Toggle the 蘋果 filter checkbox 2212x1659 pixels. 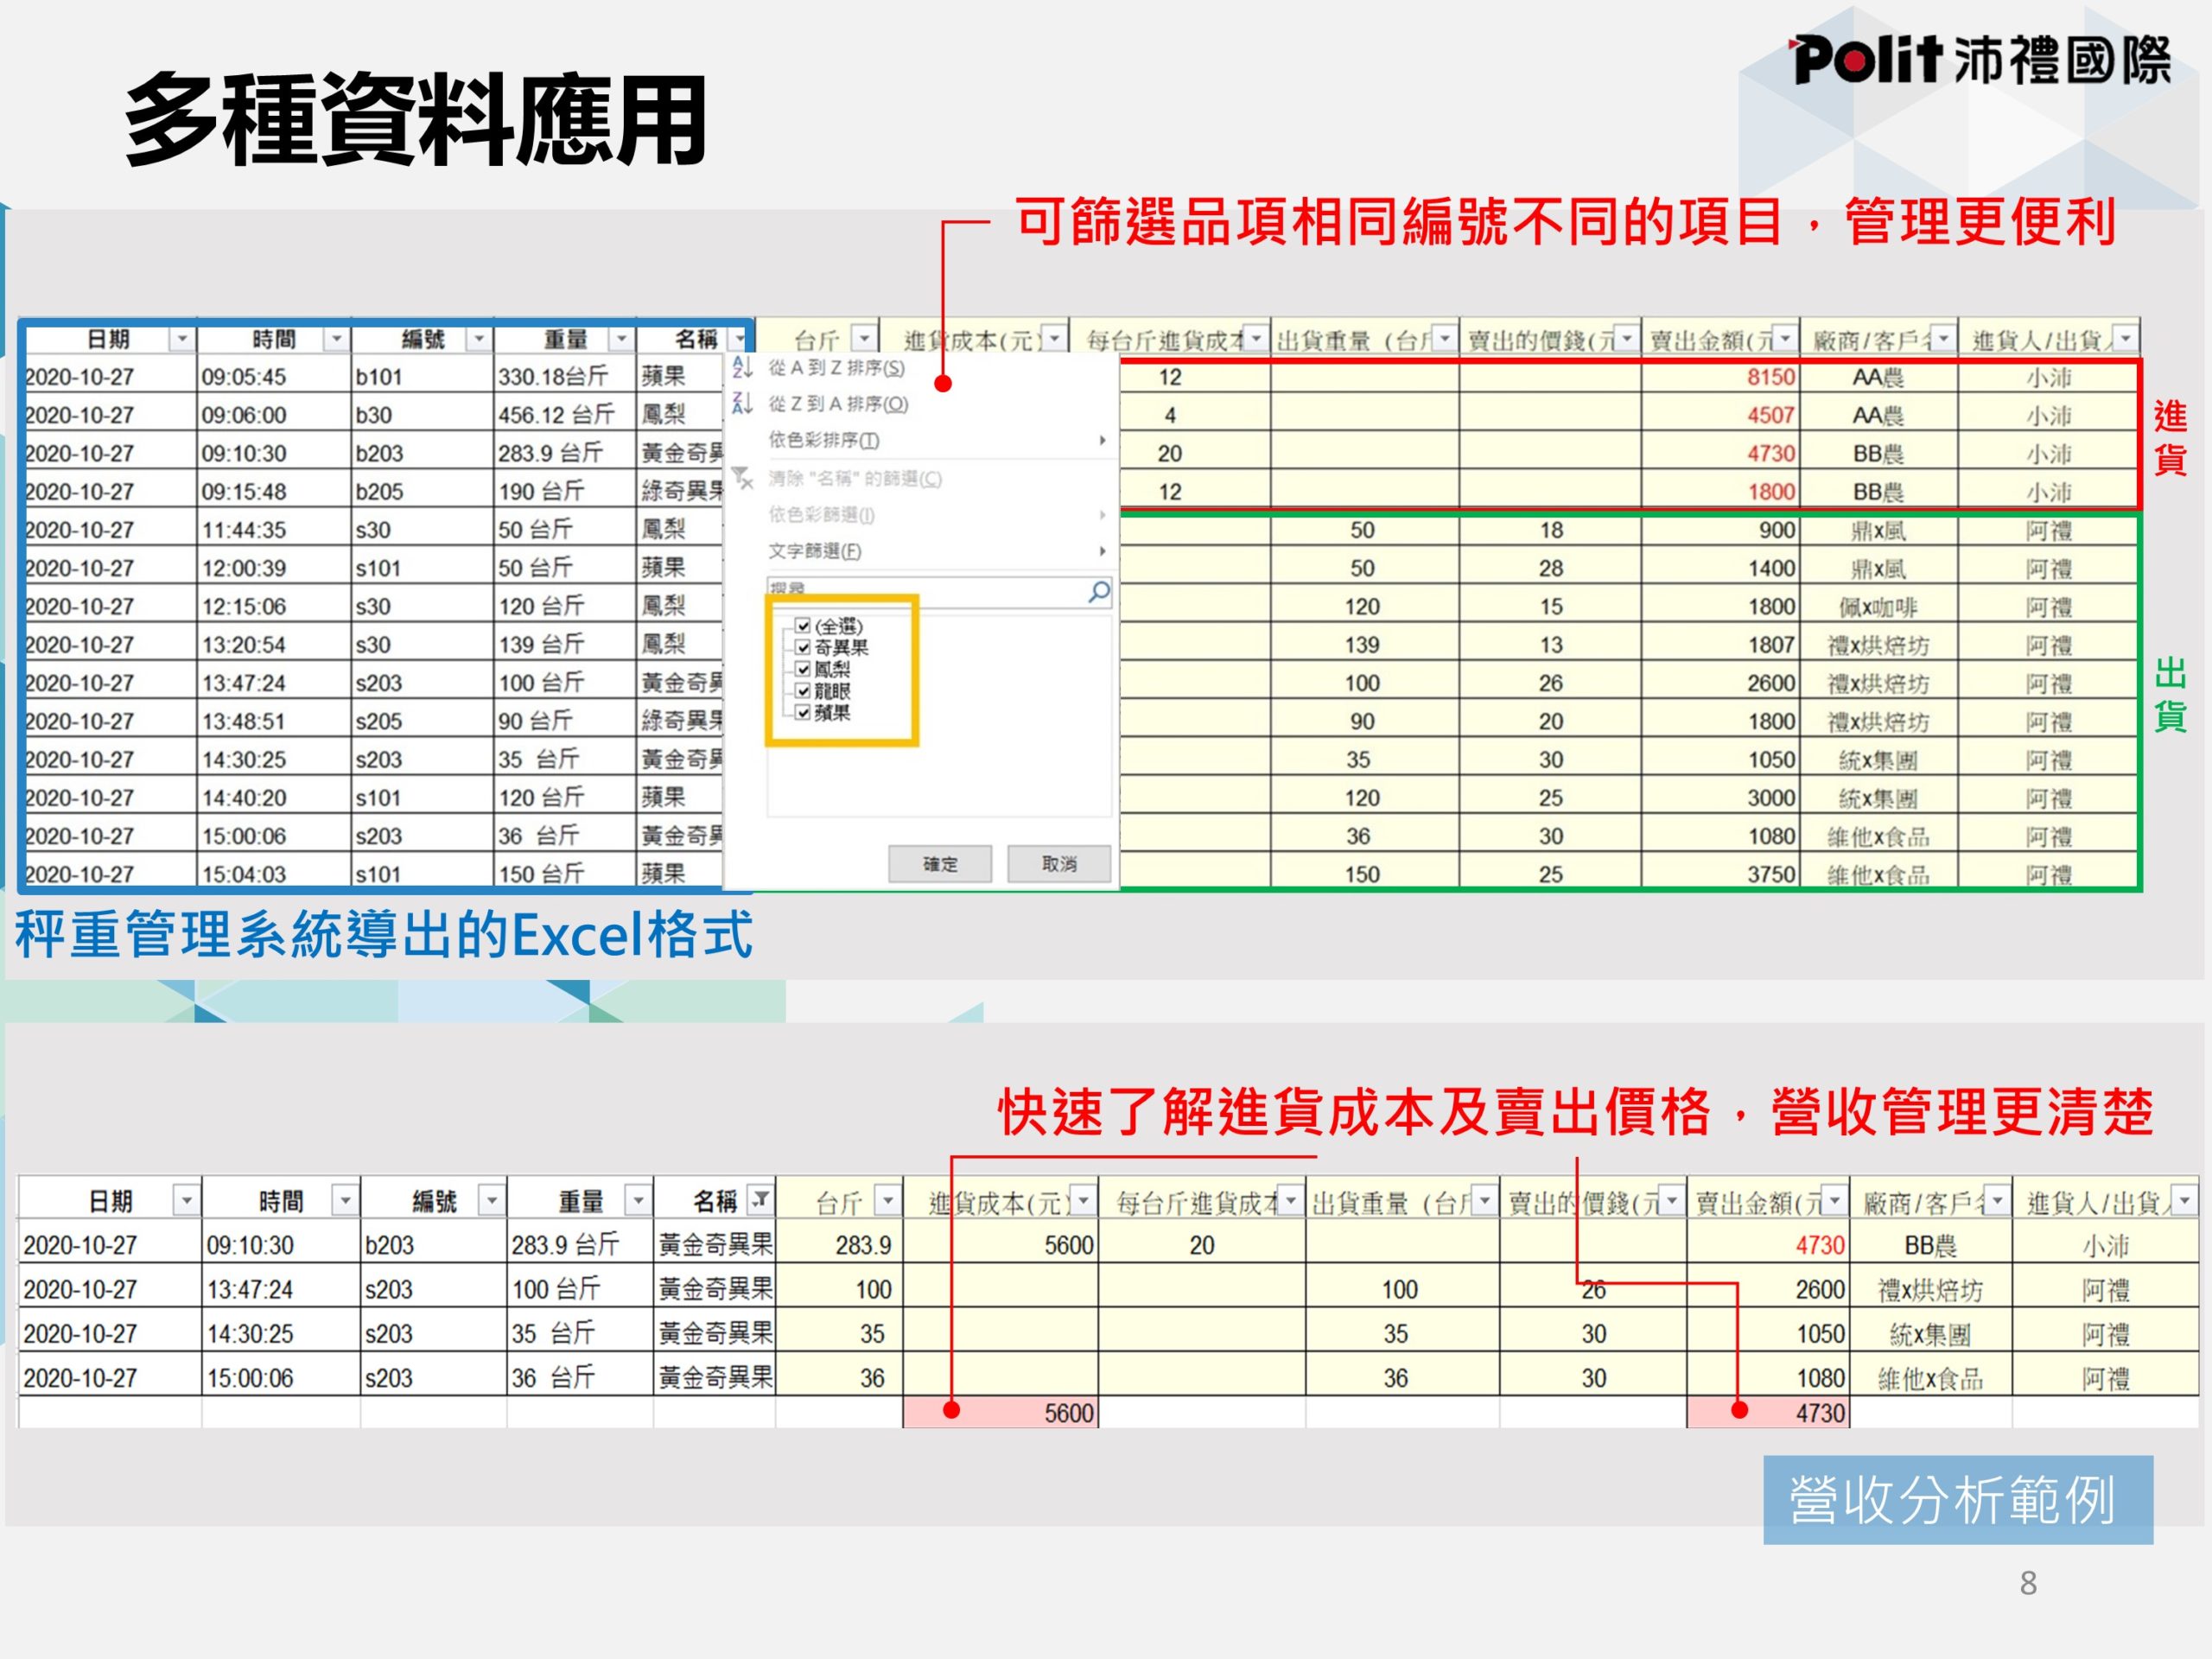click(802, 712)
